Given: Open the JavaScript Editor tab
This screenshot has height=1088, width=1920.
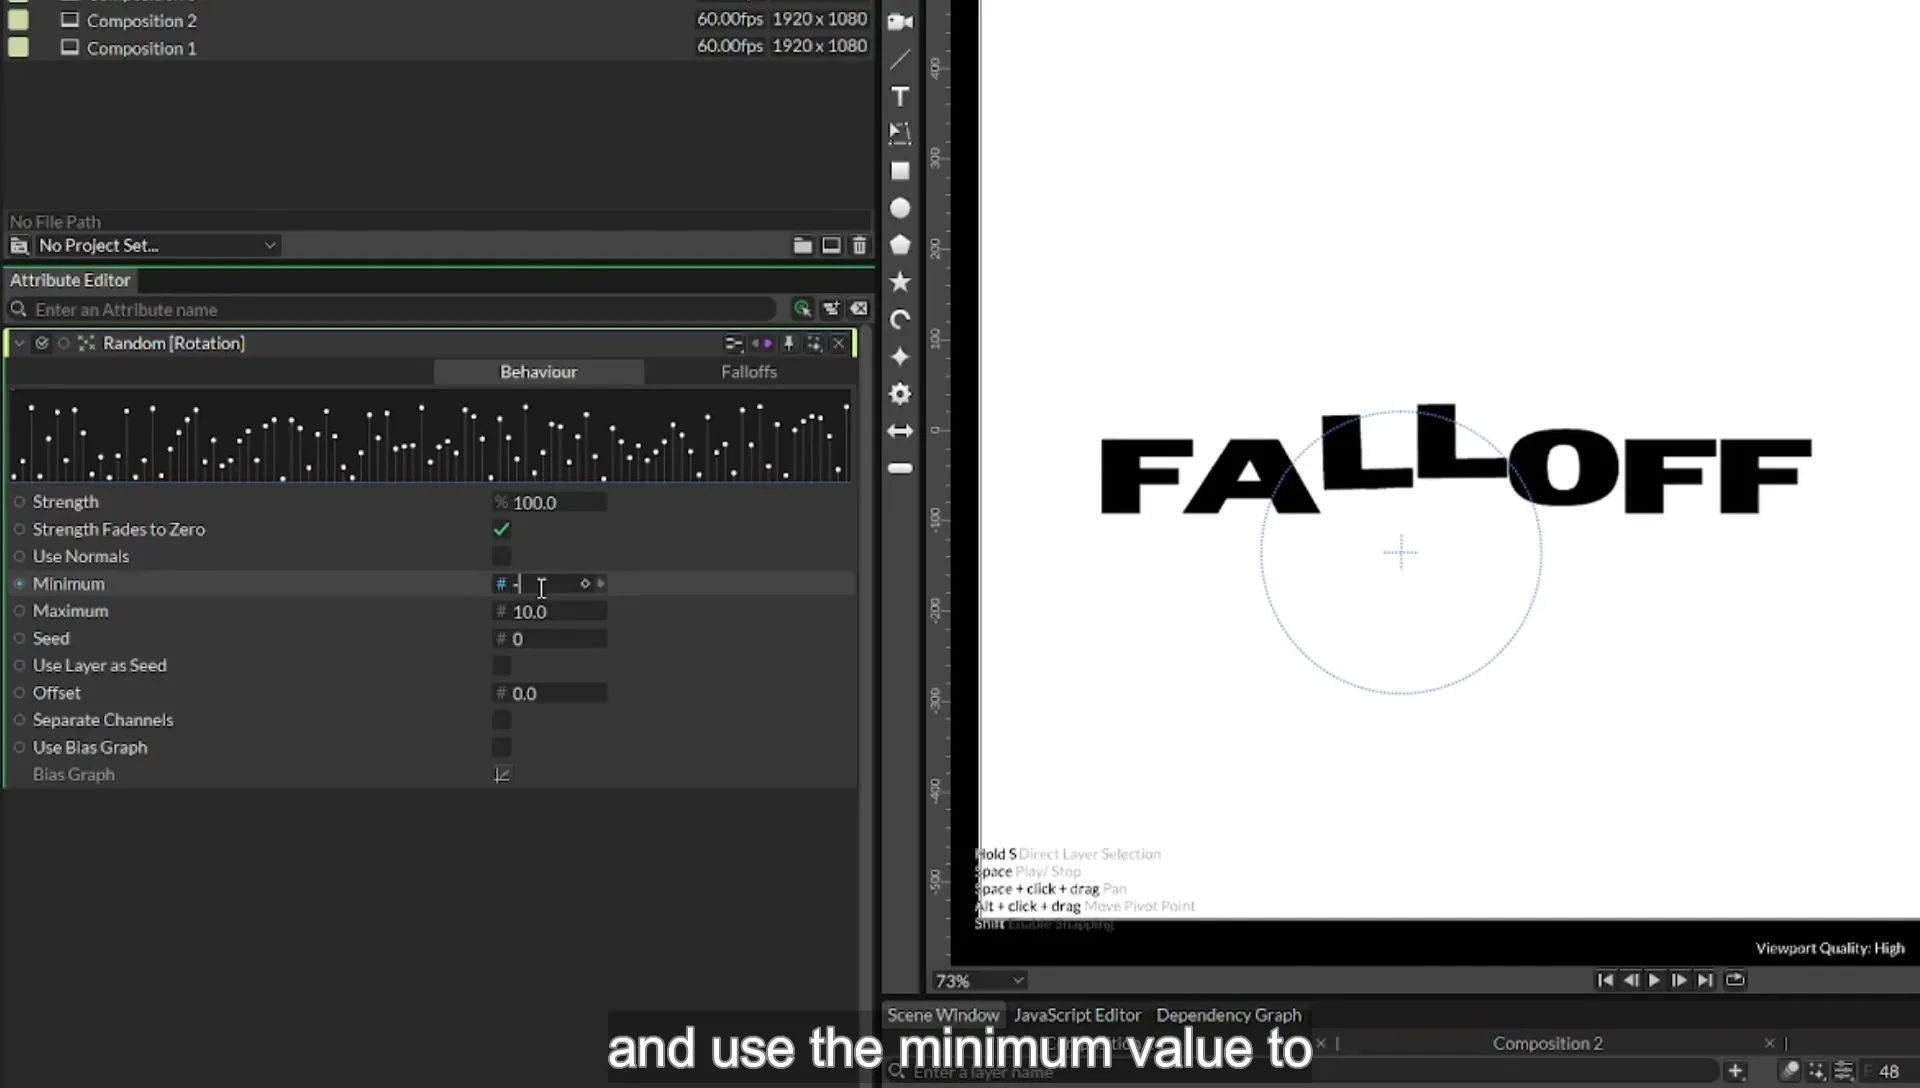Looking at the screenshot, I should click(1077, 1015).
